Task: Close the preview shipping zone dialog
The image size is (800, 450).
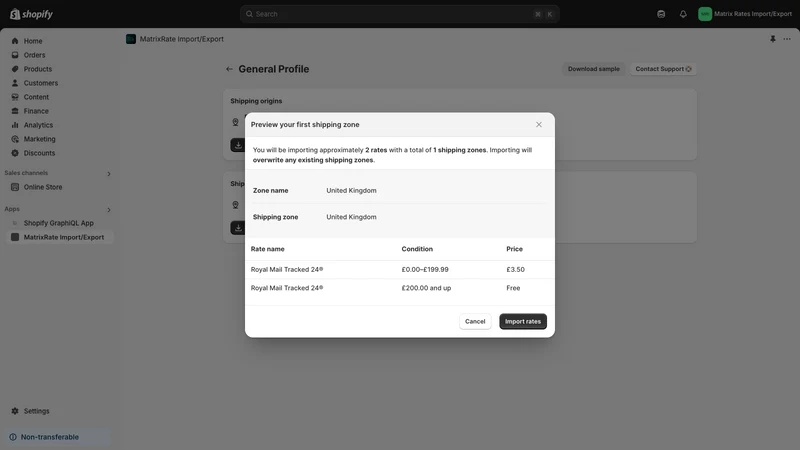Action: pyautogui.click(x=539, y=124)
